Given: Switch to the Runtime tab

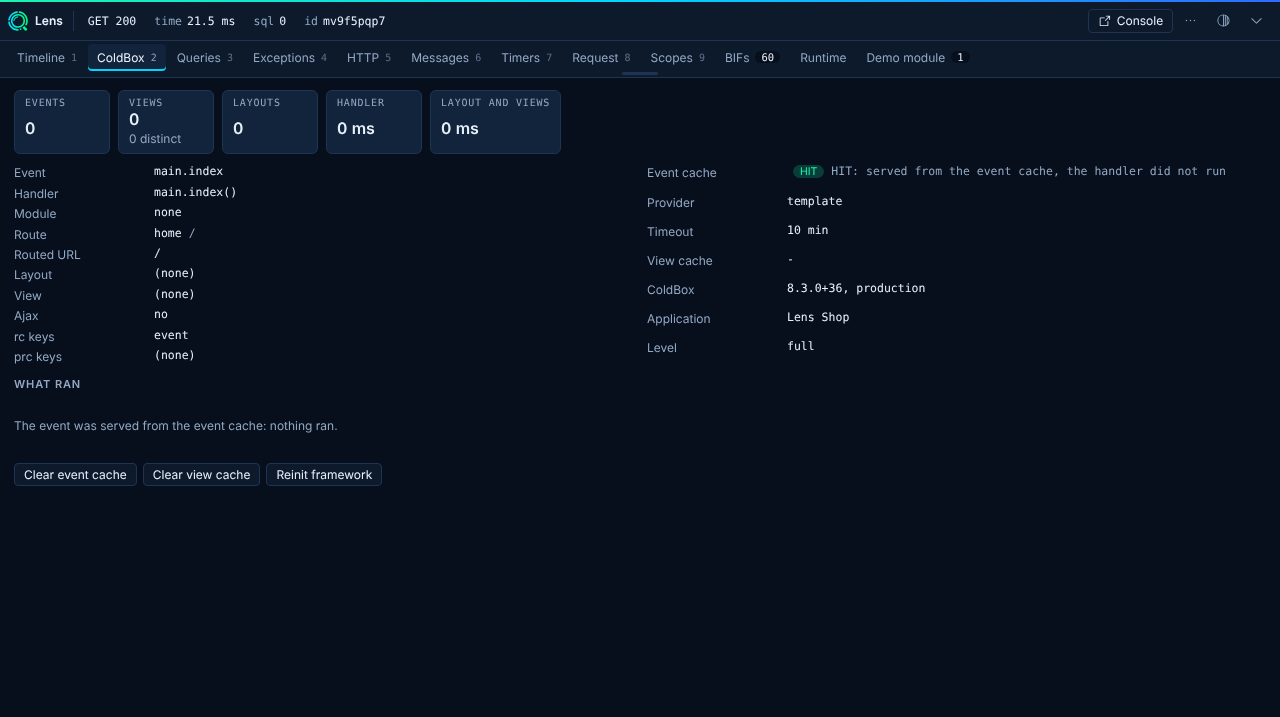Looking at the screenshot, I should coord(823,58).
